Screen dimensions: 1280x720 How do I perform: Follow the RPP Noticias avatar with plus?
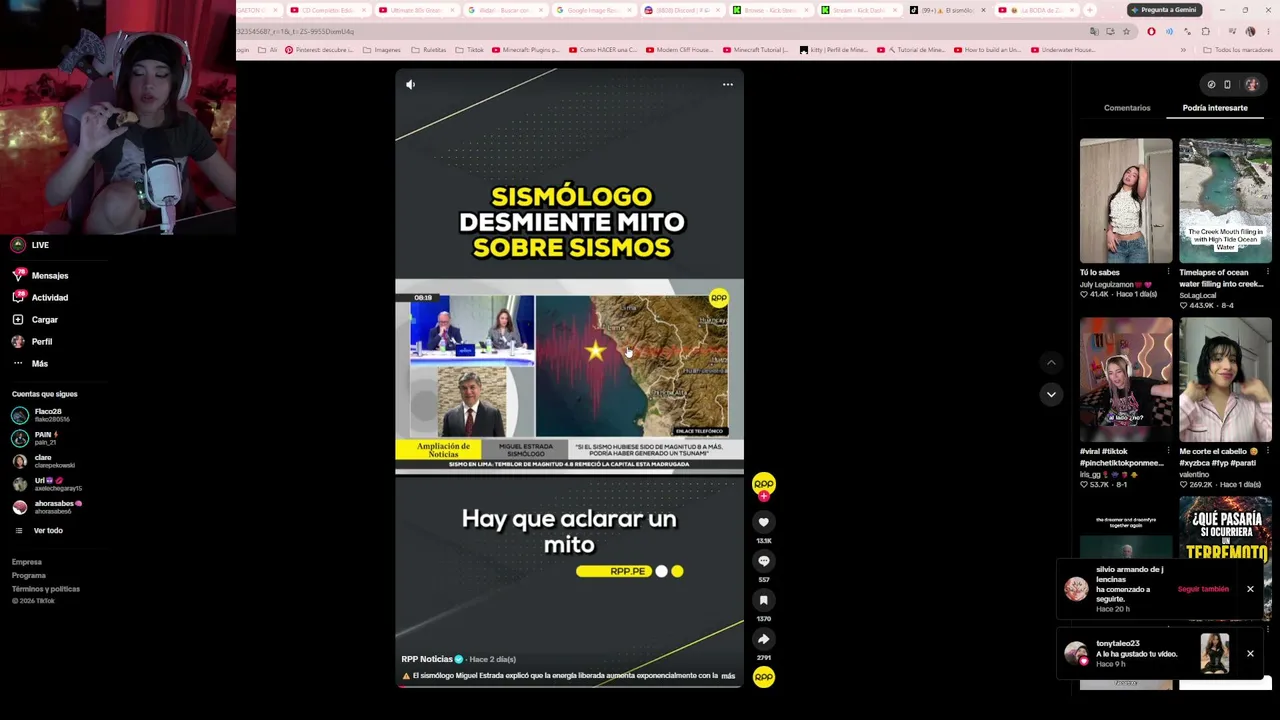click(x=763, y=485)
